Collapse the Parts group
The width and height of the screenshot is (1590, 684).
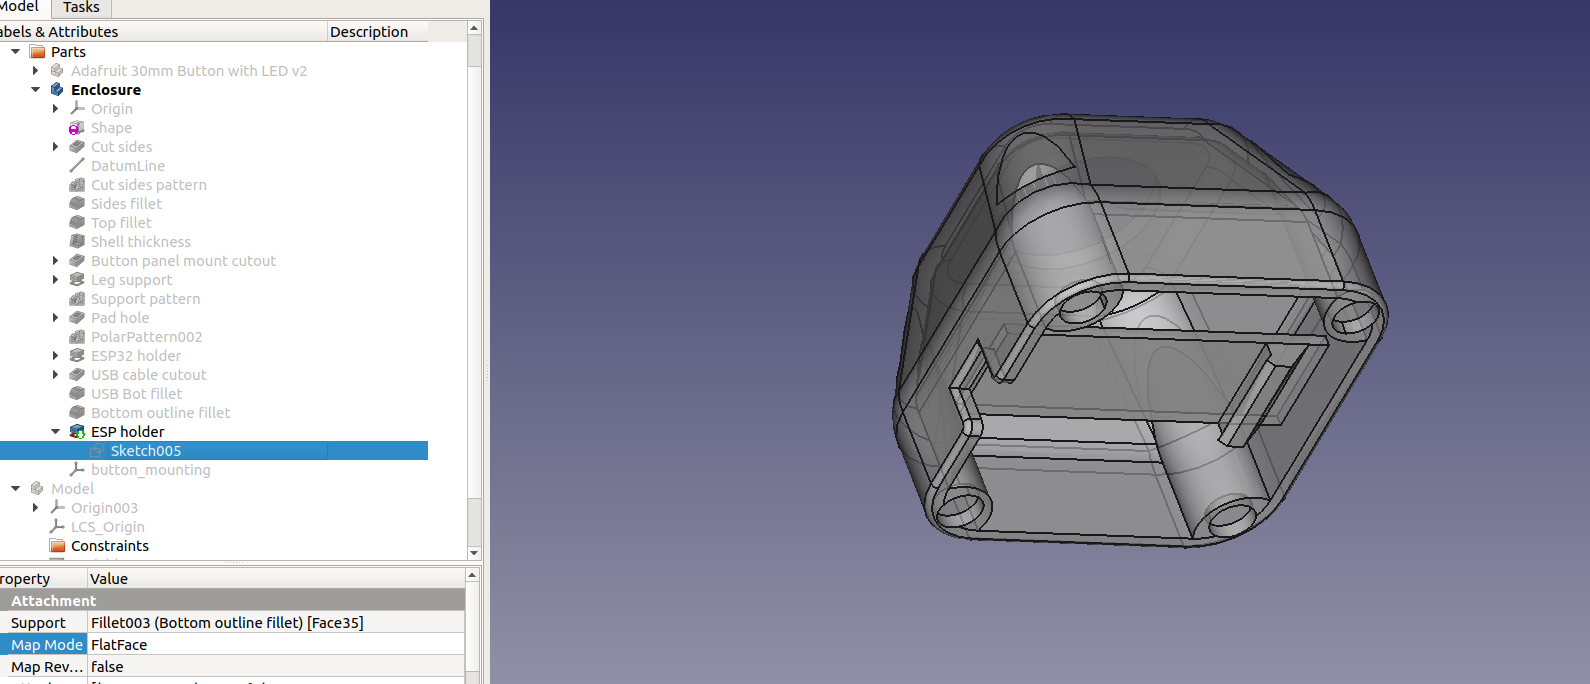pyautogui.click(x=15, y=52)
